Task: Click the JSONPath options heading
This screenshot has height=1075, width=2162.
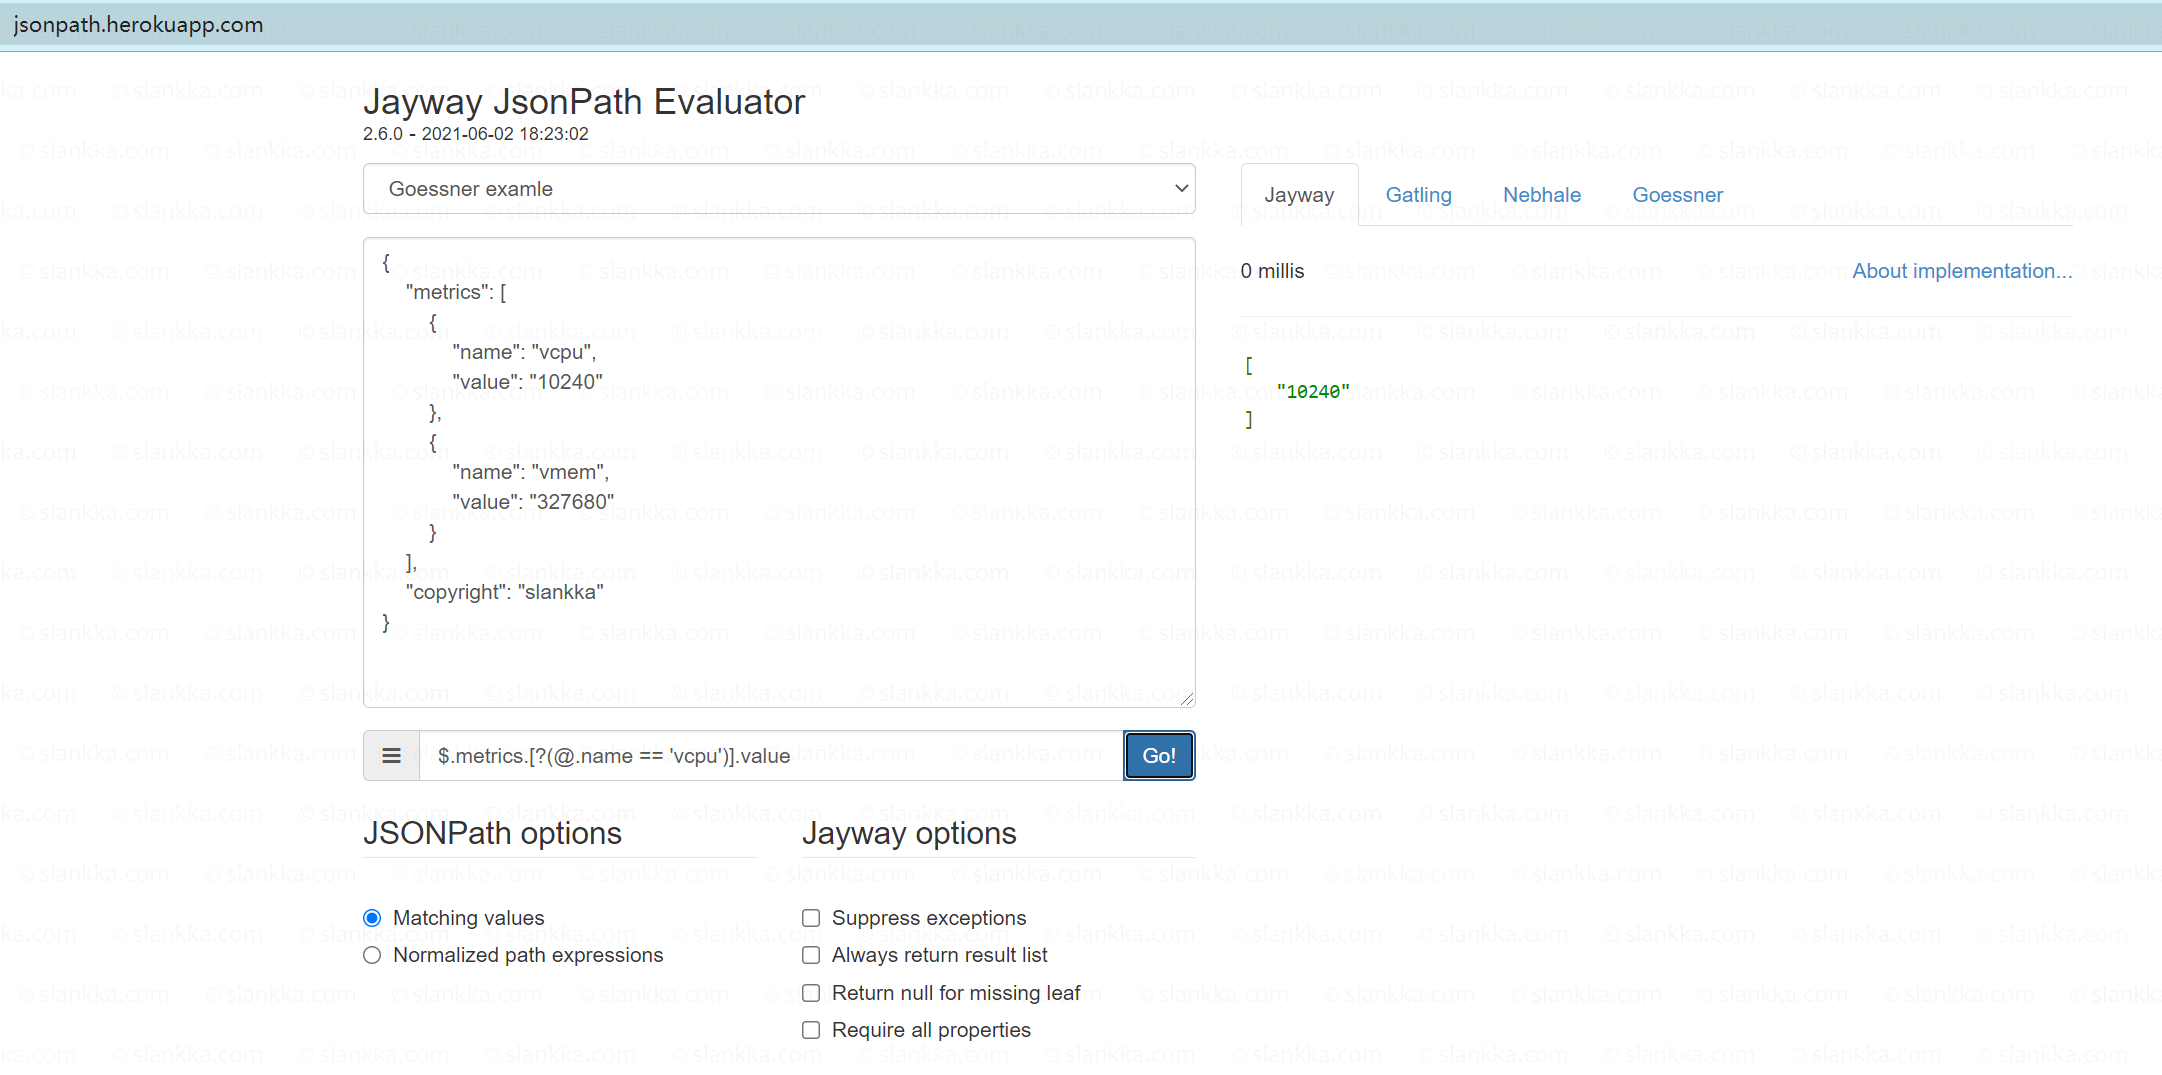Action: tap(492, 834)
